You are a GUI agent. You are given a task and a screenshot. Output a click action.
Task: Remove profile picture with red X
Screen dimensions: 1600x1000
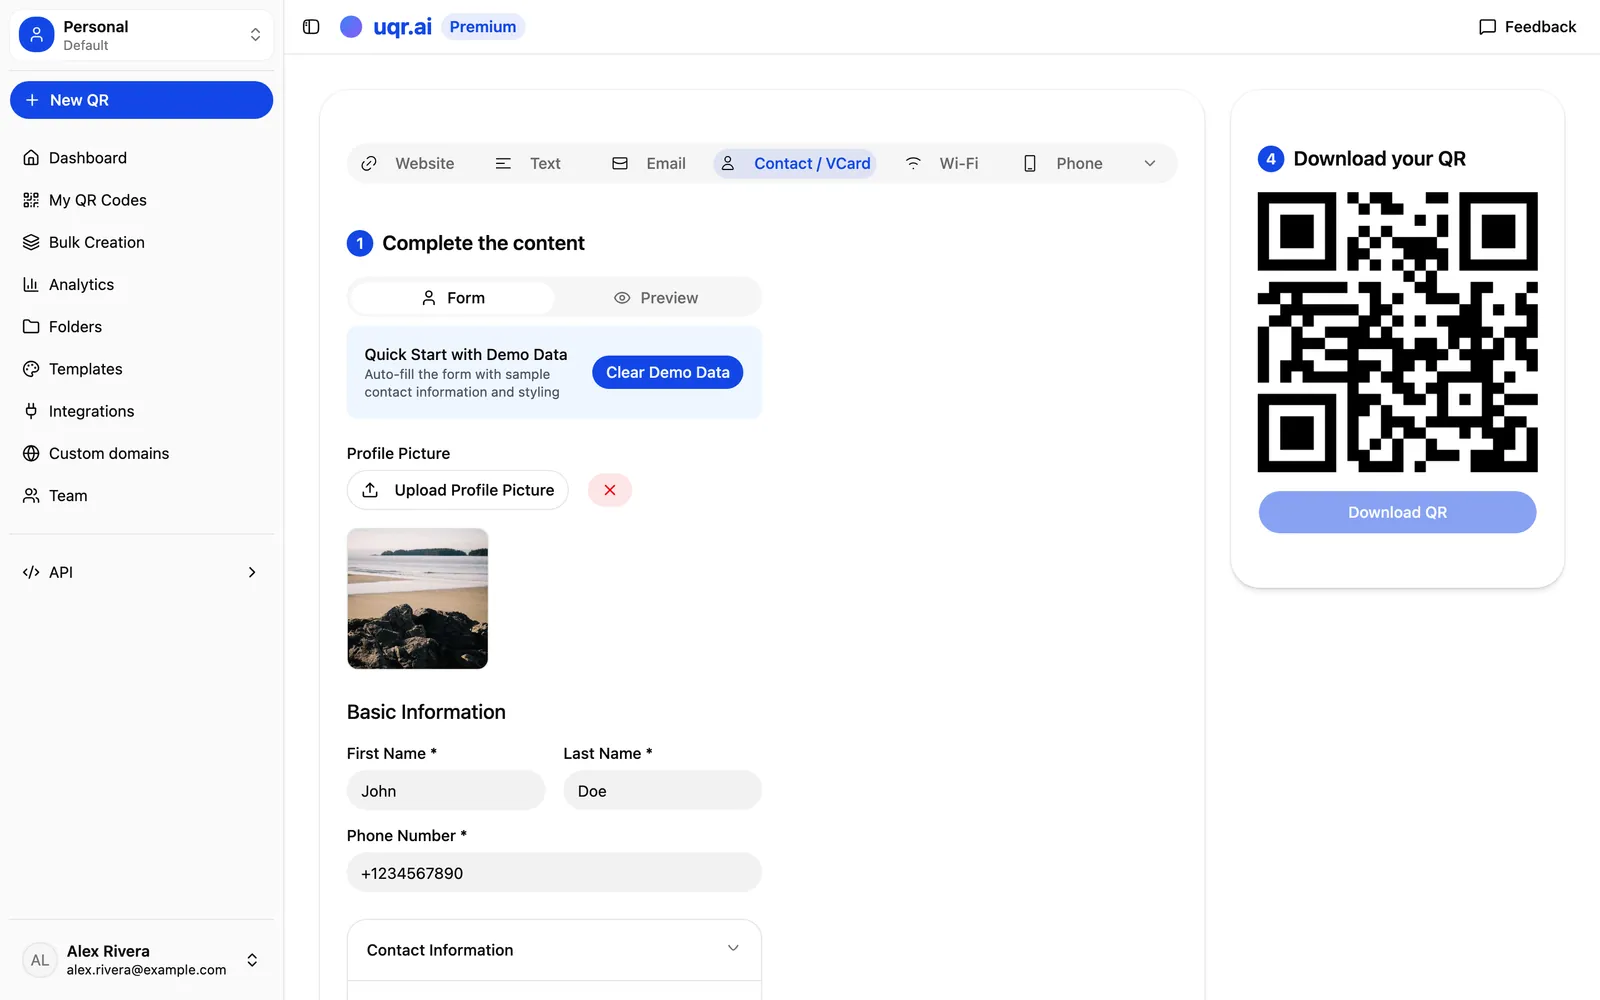(x=610, y=490)
